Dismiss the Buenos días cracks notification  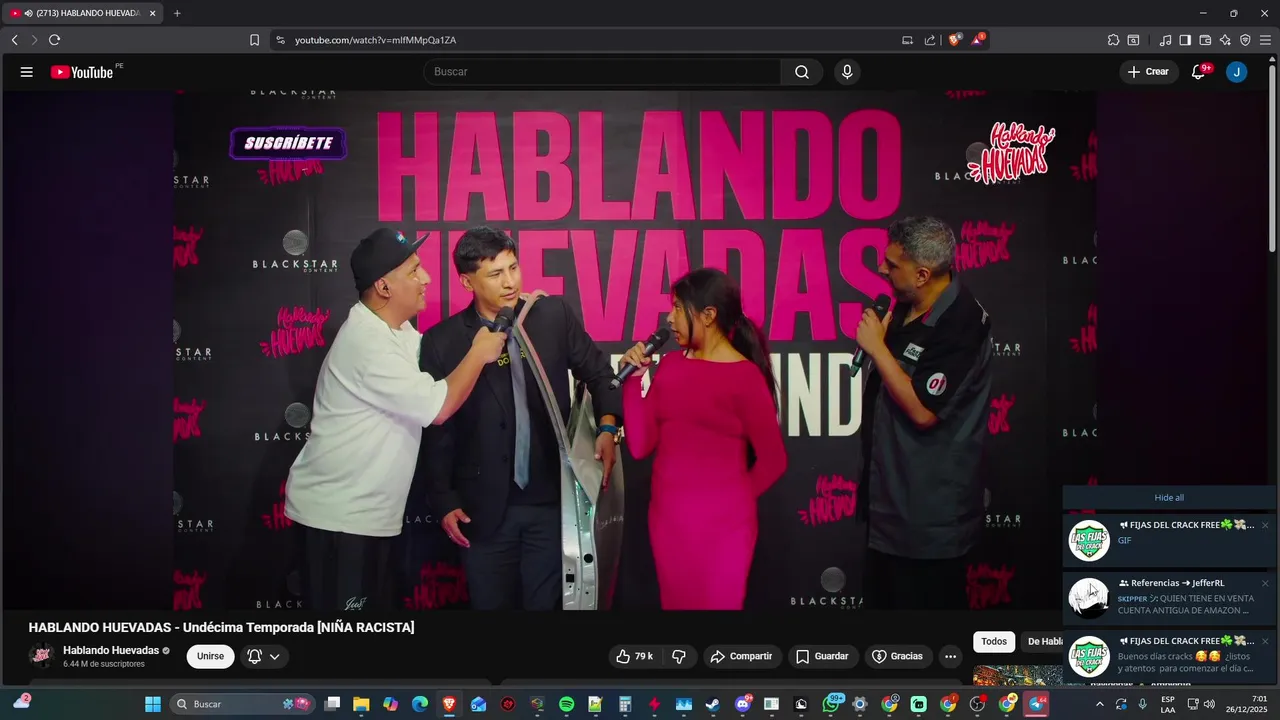(1265, 641)
